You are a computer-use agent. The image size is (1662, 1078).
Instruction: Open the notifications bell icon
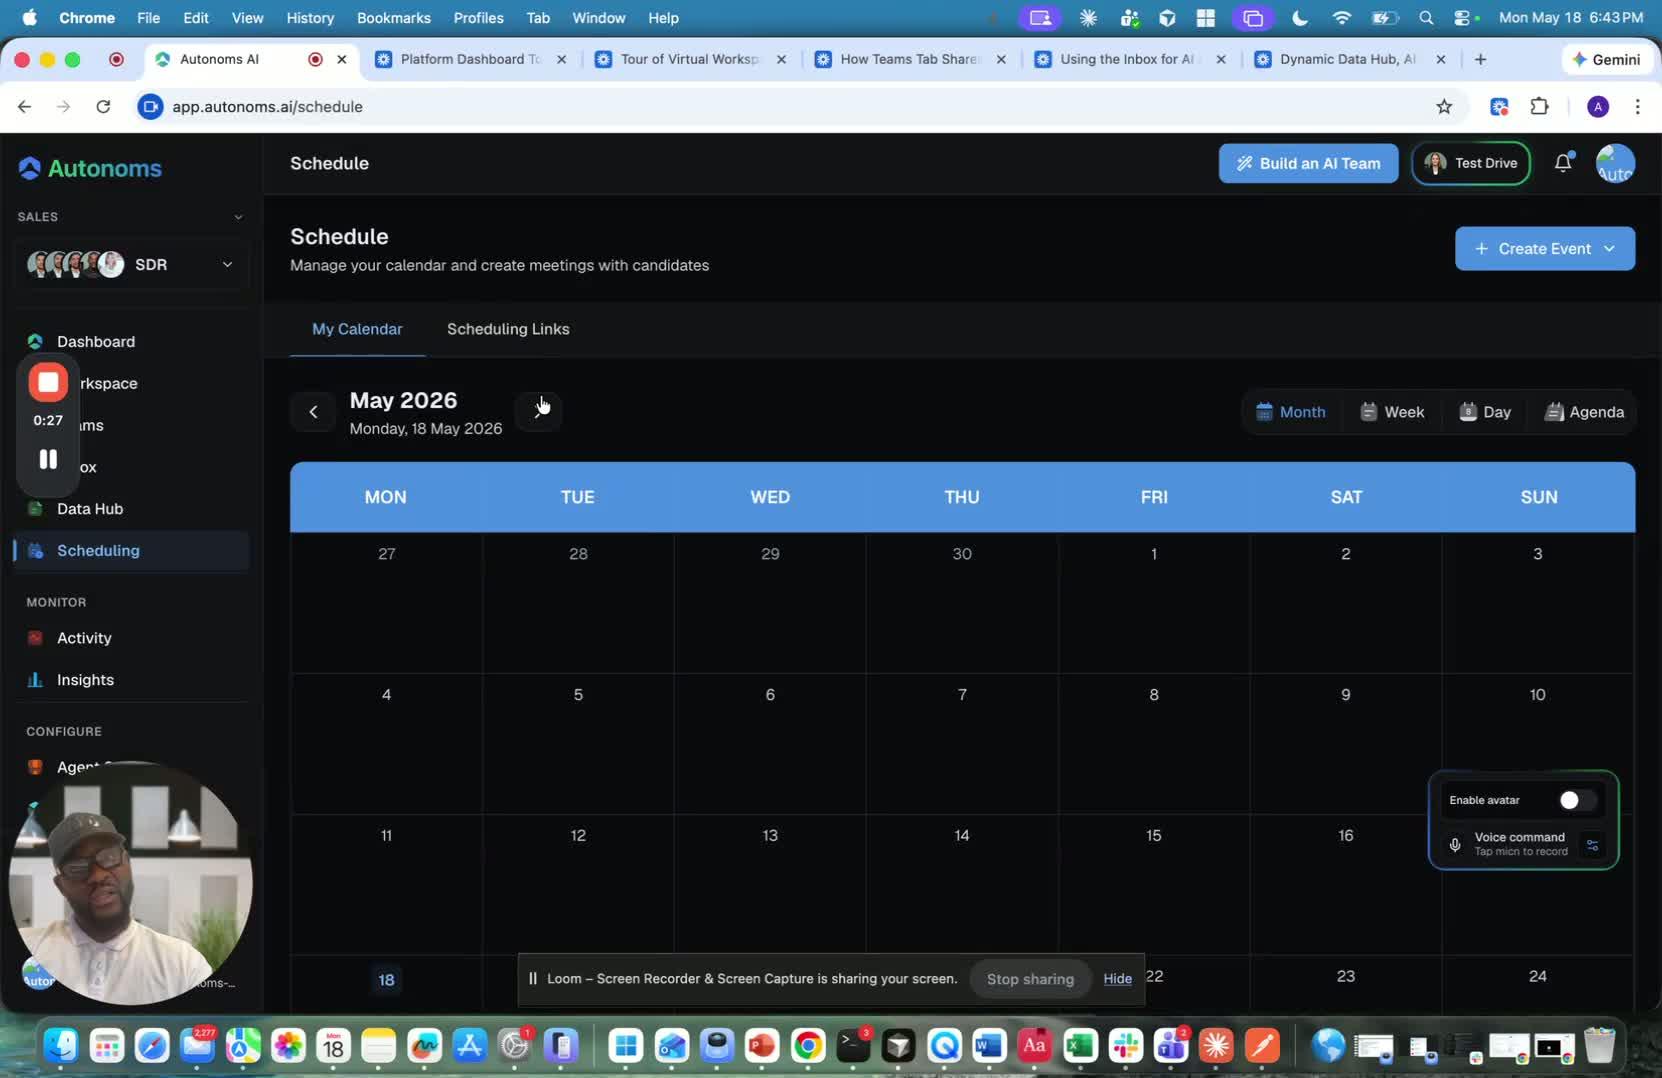tap(1563, 163)
